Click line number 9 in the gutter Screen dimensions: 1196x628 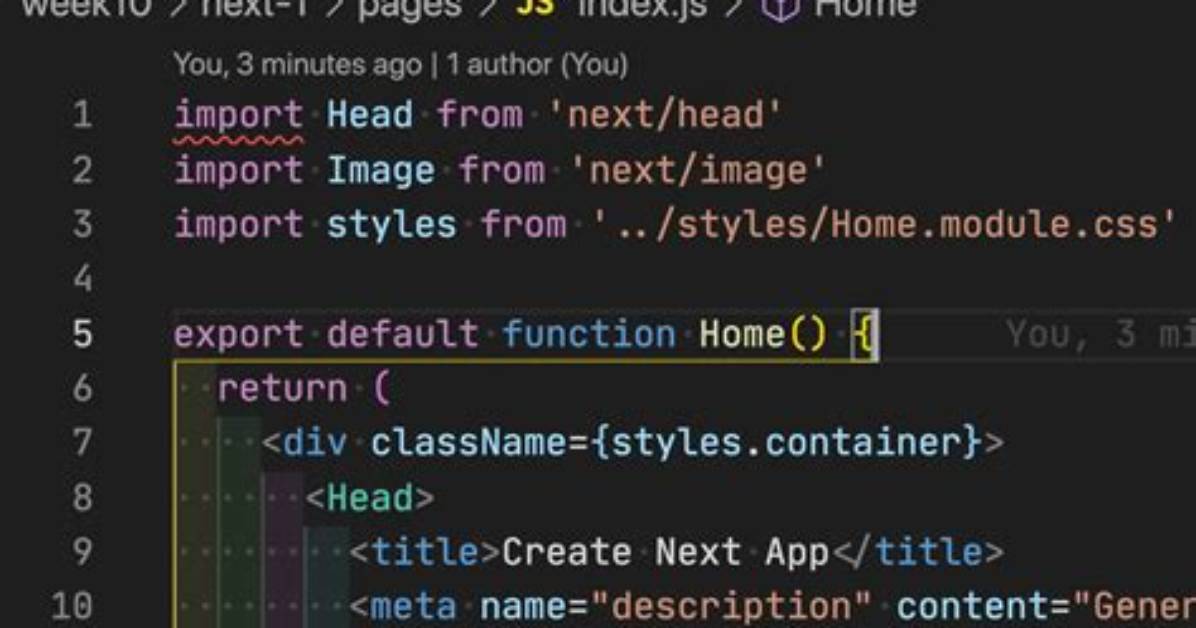pos(82,552)
